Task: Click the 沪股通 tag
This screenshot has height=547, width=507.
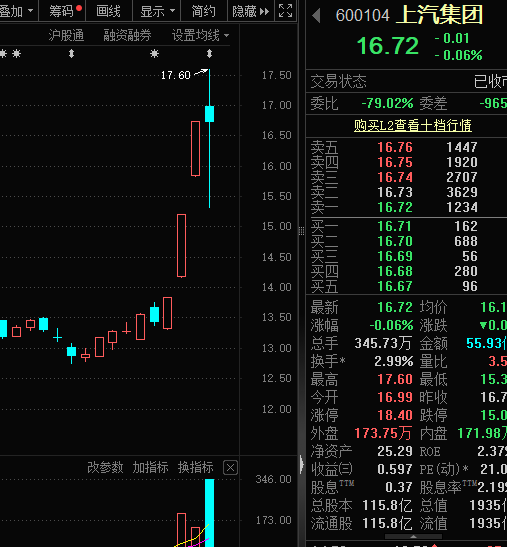Action: 66,35
